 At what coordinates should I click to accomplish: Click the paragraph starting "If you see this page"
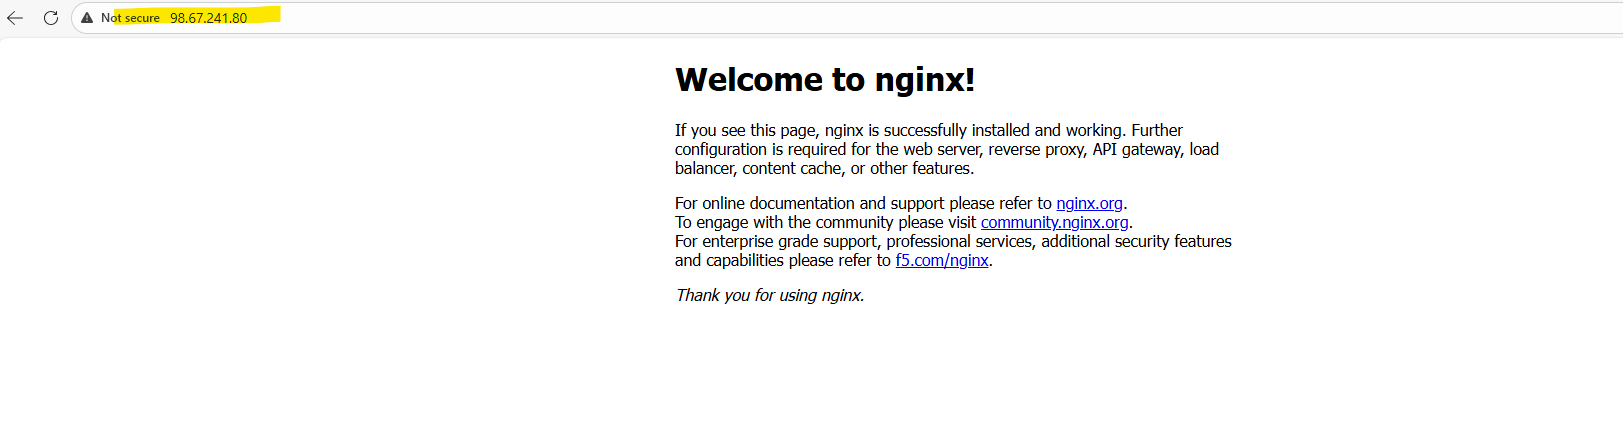tap(948, 149)
